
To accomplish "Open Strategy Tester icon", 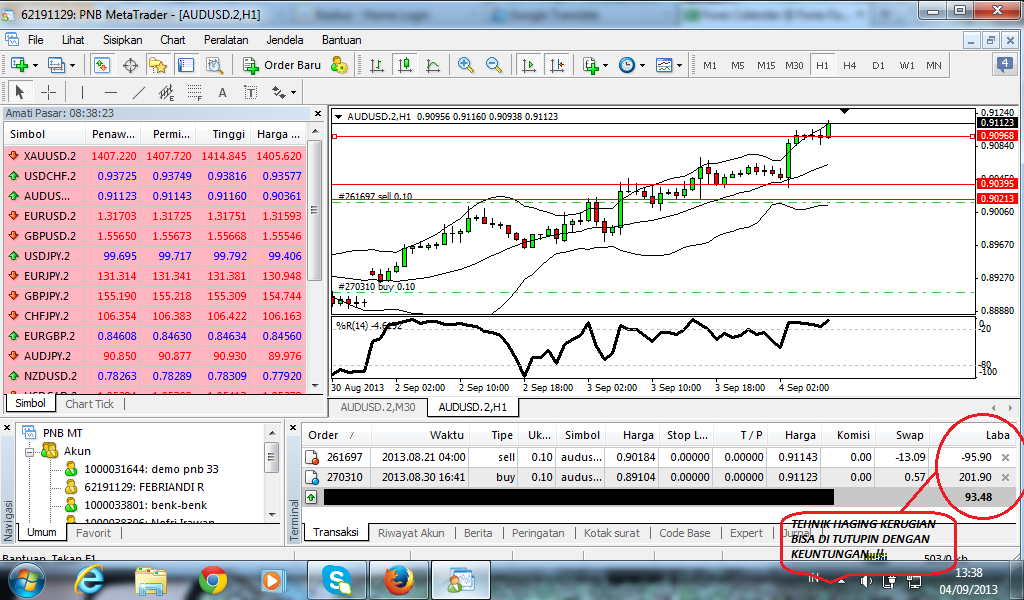I will tap(214, 65).
